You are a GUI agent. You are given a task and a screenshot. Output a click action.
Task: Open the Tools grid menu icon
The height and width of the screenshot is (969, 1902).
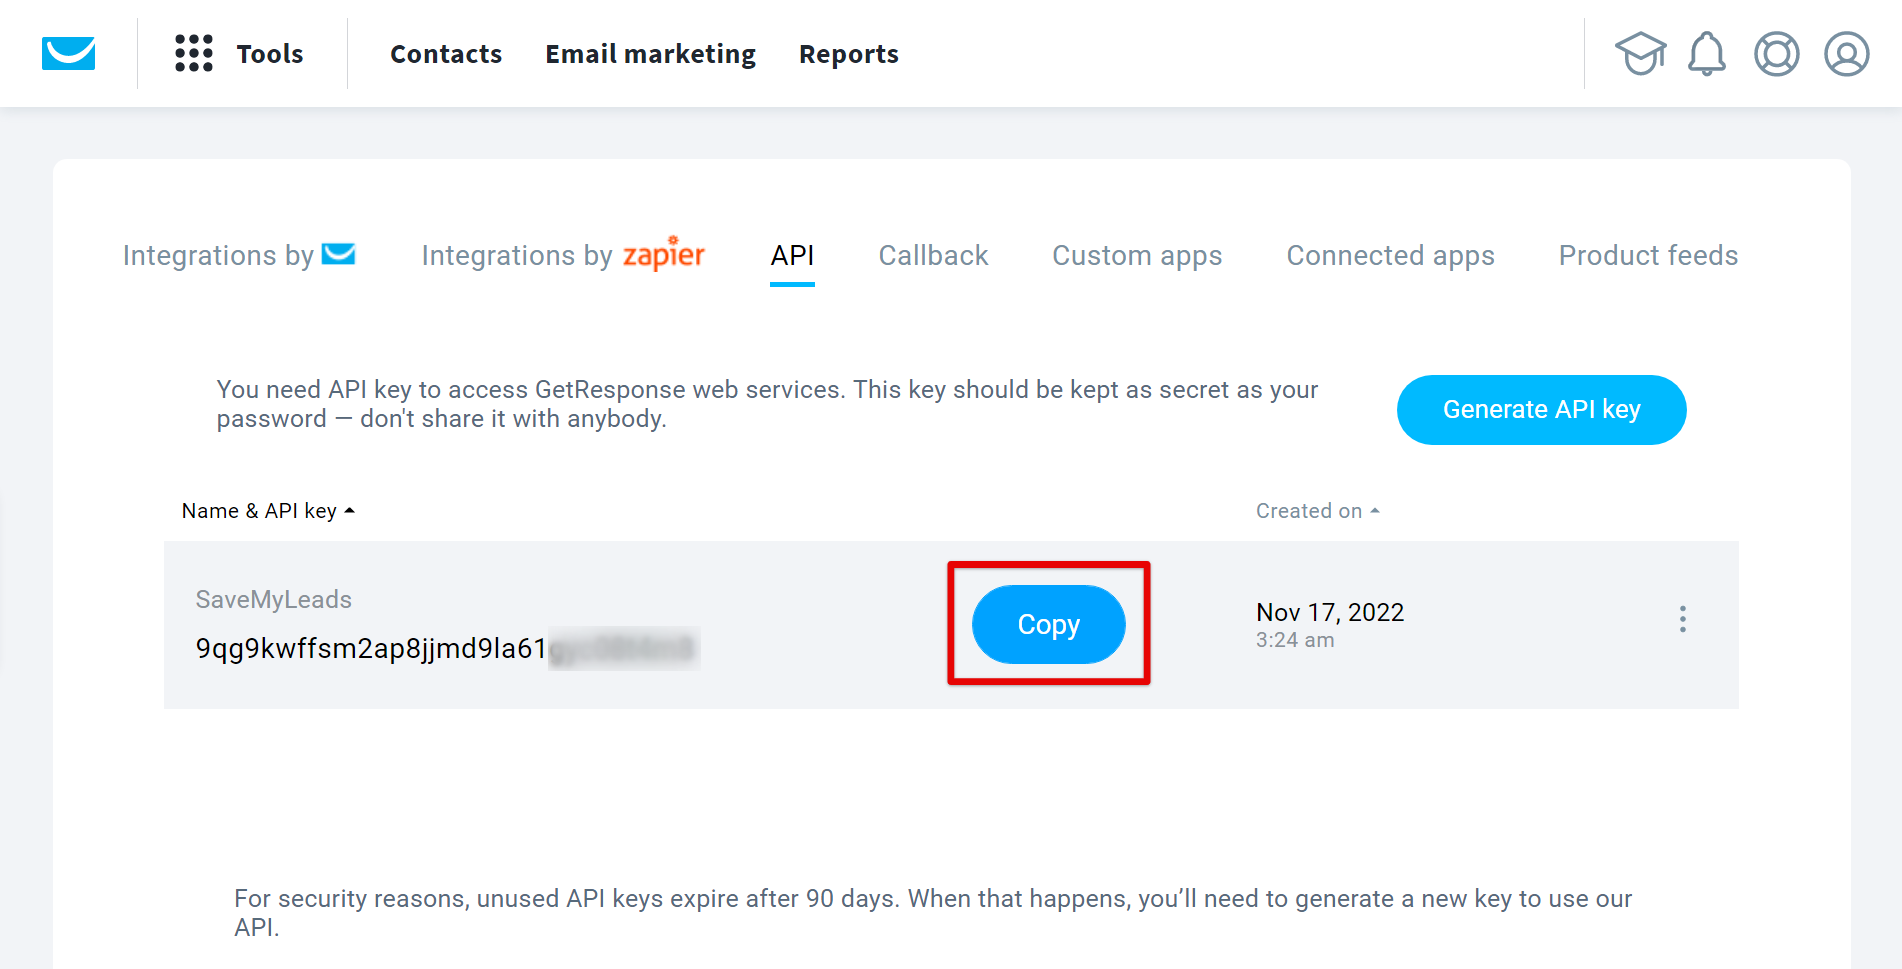point(194,53)
